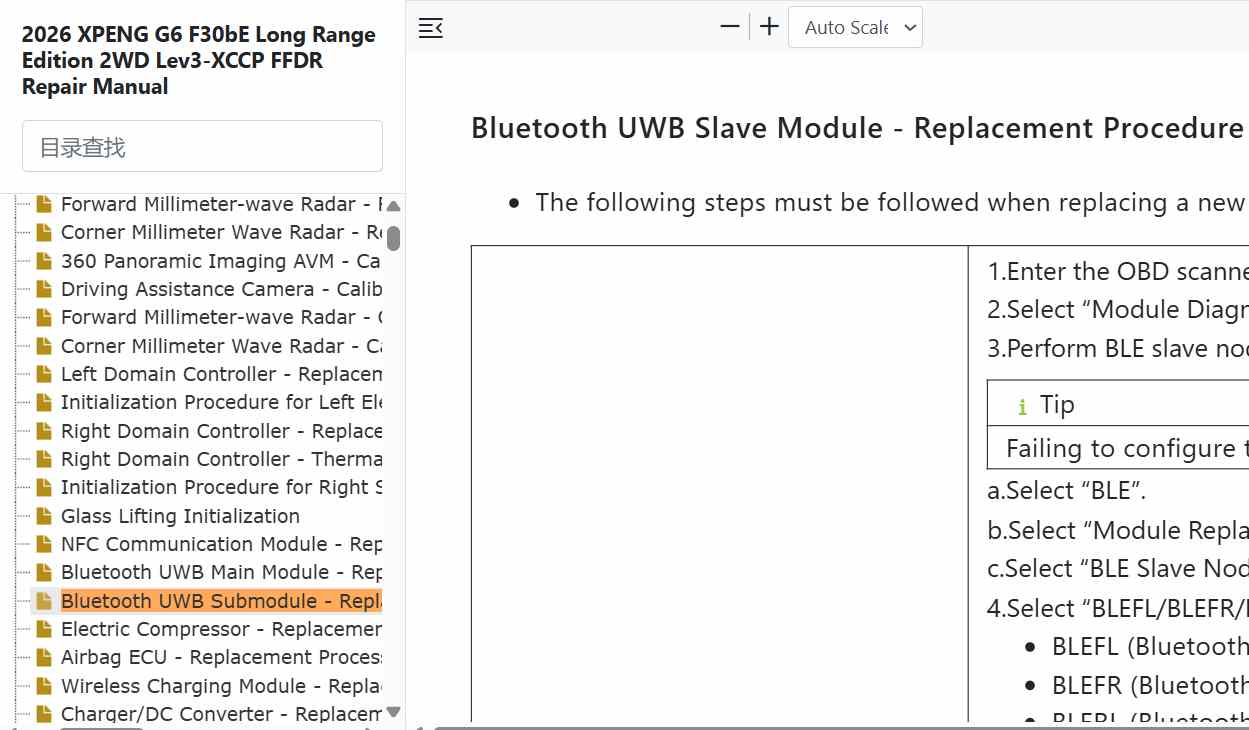Open Airbag ECU - Replacement Process entry

(x=221, y=657)
